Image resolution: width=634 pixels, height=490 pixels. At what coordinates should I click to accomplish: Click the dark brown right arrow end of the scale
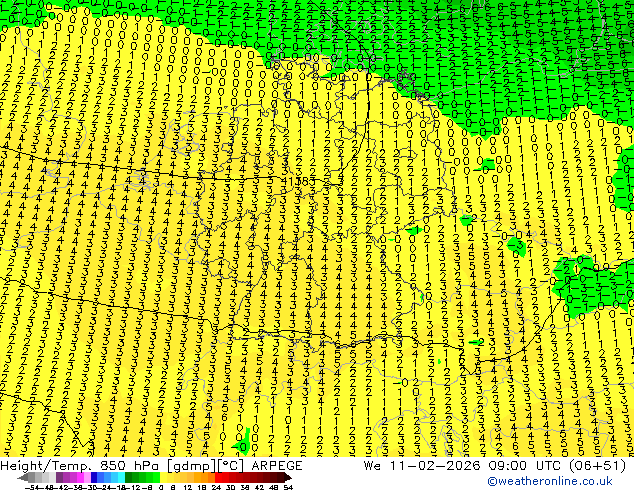287,477
